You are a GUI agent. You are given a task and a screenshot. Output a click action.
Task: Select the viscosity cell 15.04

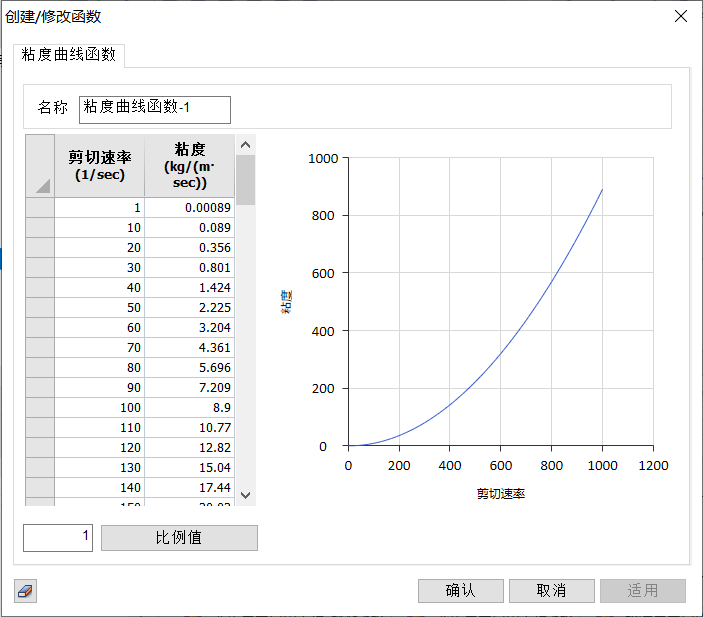pos(189,468)
